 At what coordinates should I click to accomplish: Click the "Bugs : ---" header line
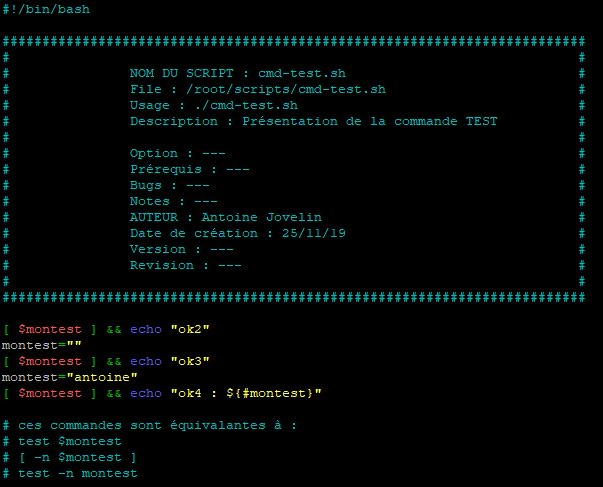[169, 185]
